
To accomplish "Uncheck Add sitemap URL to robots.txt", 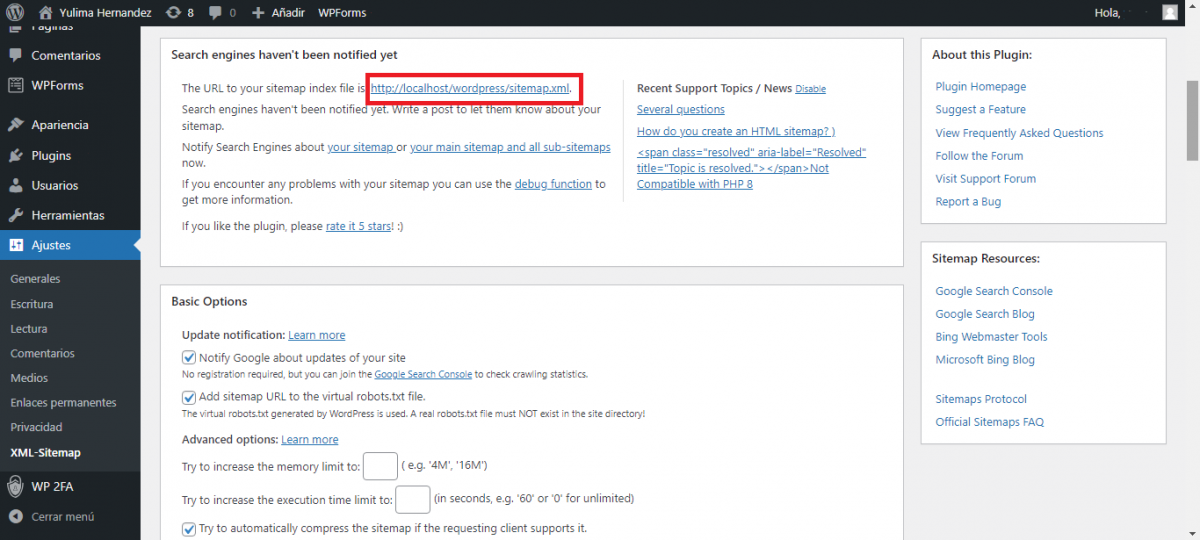I will coord(189,396).
